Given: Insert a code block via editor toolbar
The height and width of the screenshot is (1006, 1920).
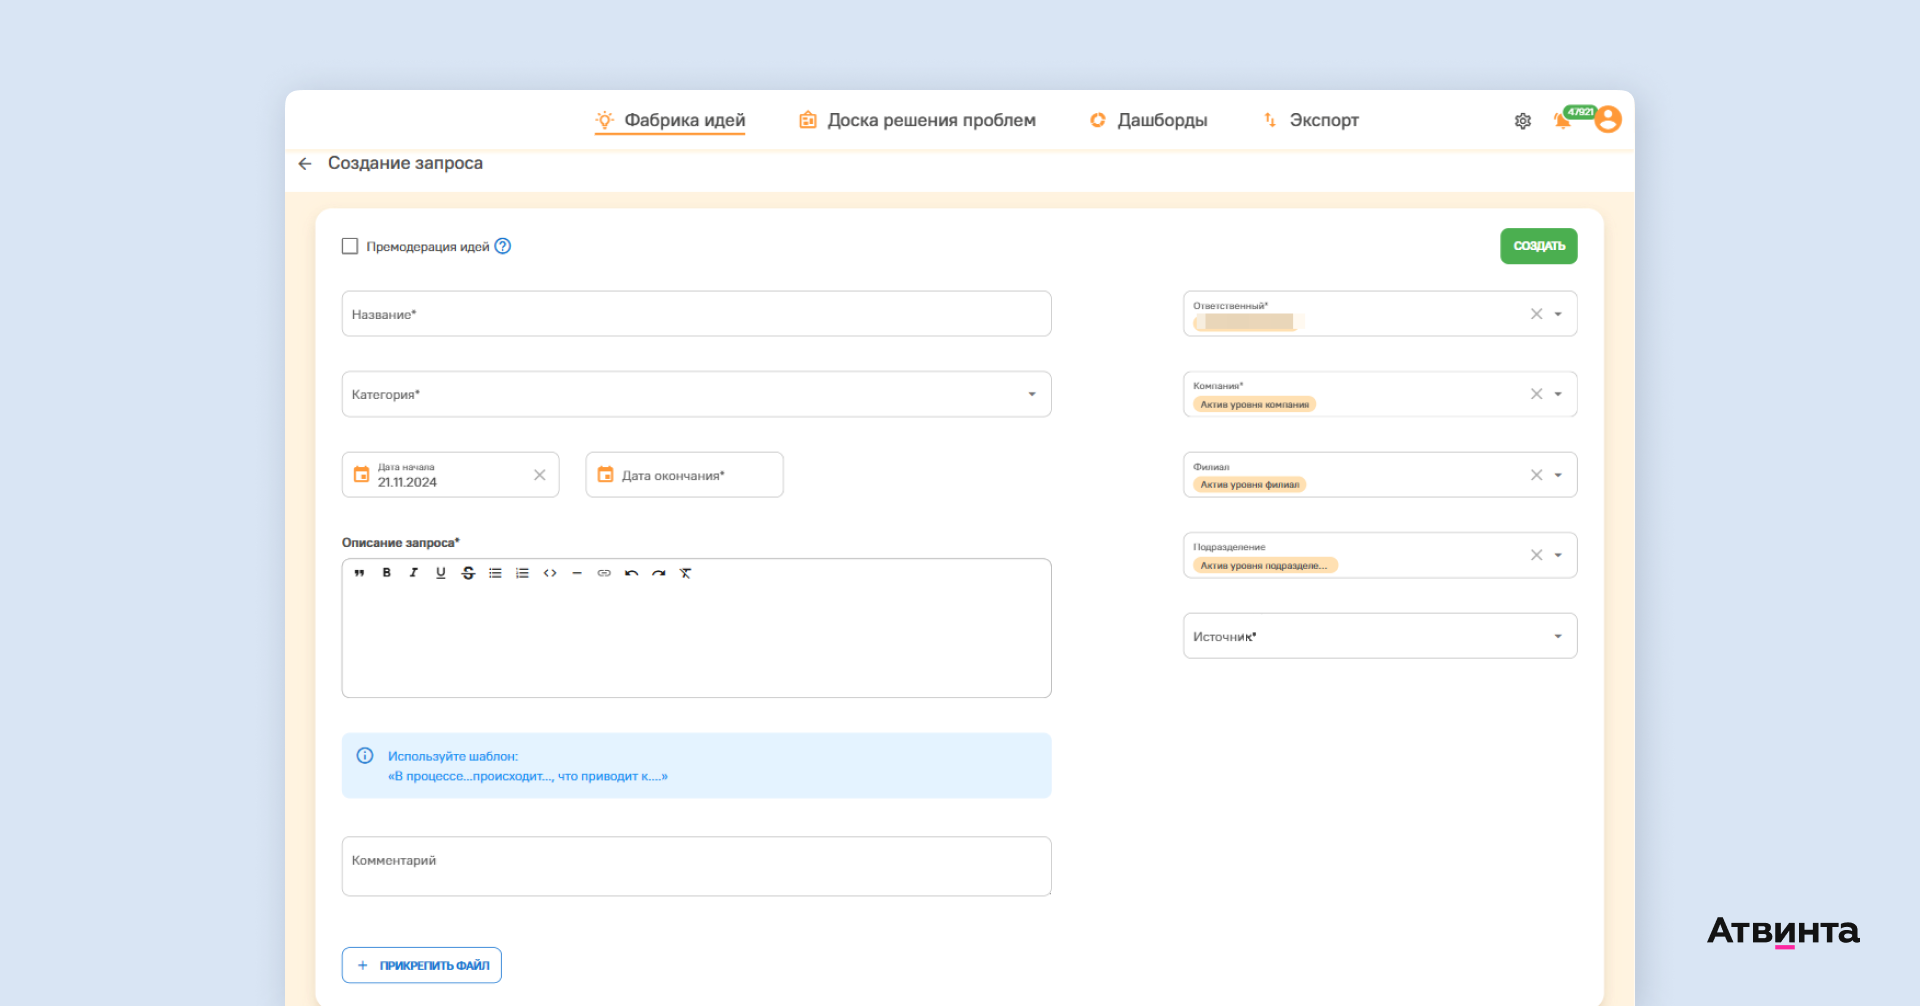Looking at the screenshot, I should pos(550,573).
